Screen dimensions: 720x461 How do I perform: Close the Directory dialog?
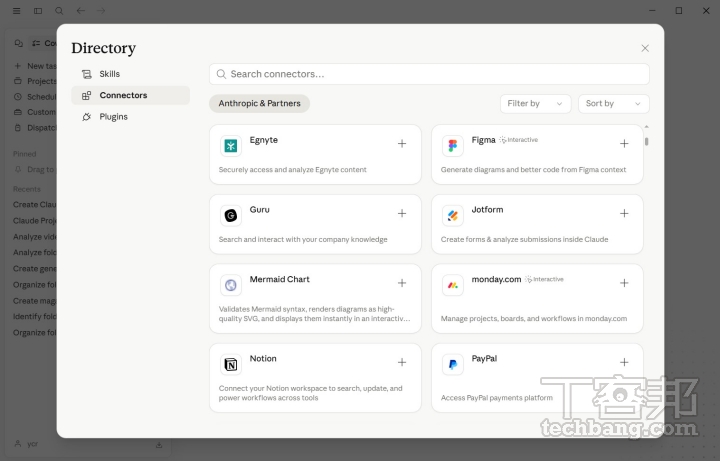click(645, 48)
